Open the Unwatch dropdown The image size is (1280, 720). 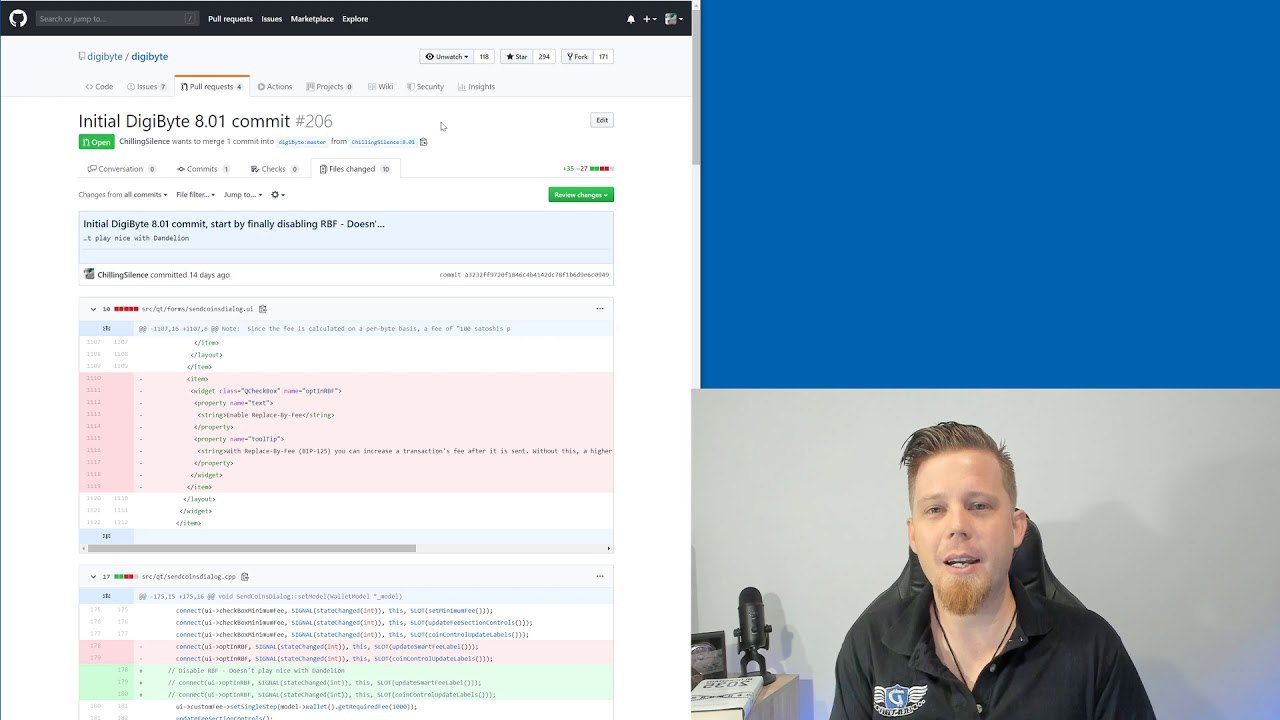446,57
